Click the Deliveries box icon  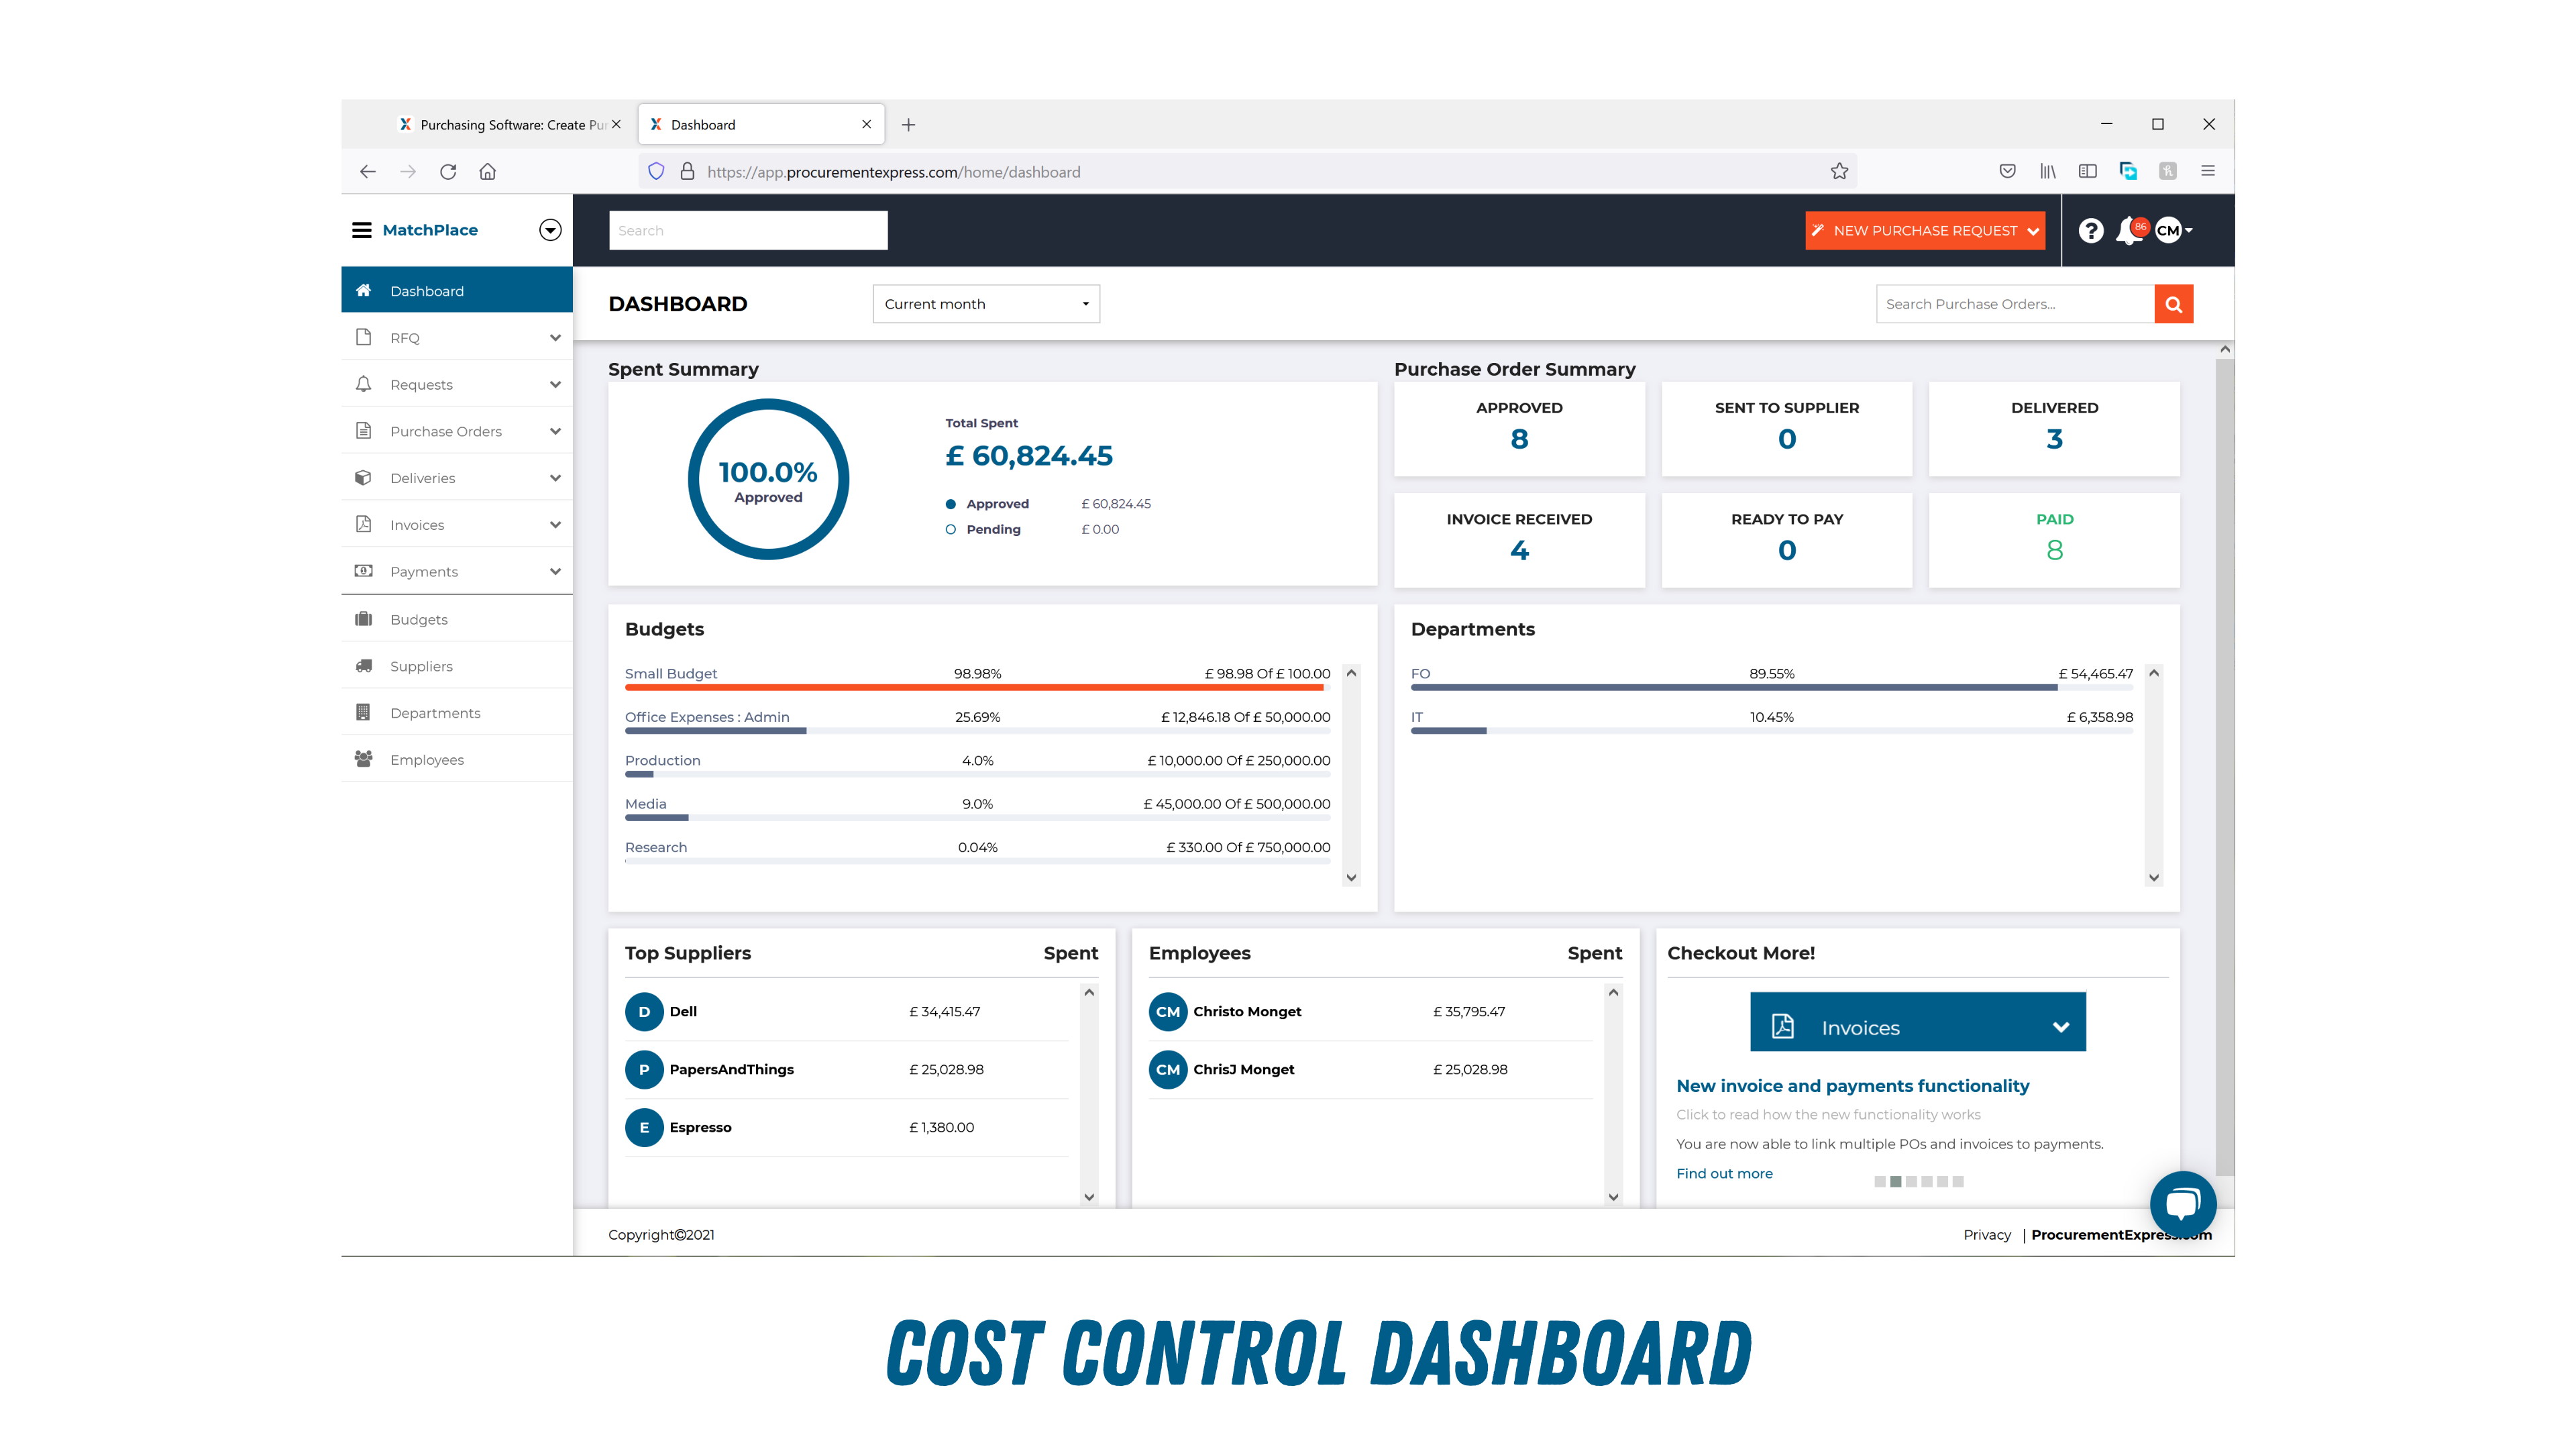[363, 478]
